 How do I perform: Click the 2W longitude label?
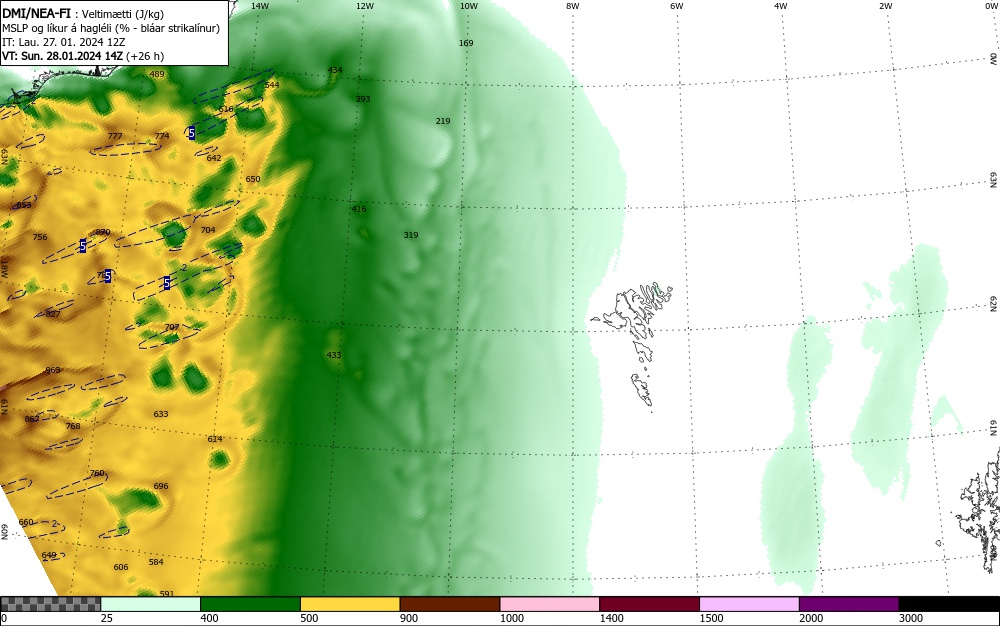pos(885,6)
